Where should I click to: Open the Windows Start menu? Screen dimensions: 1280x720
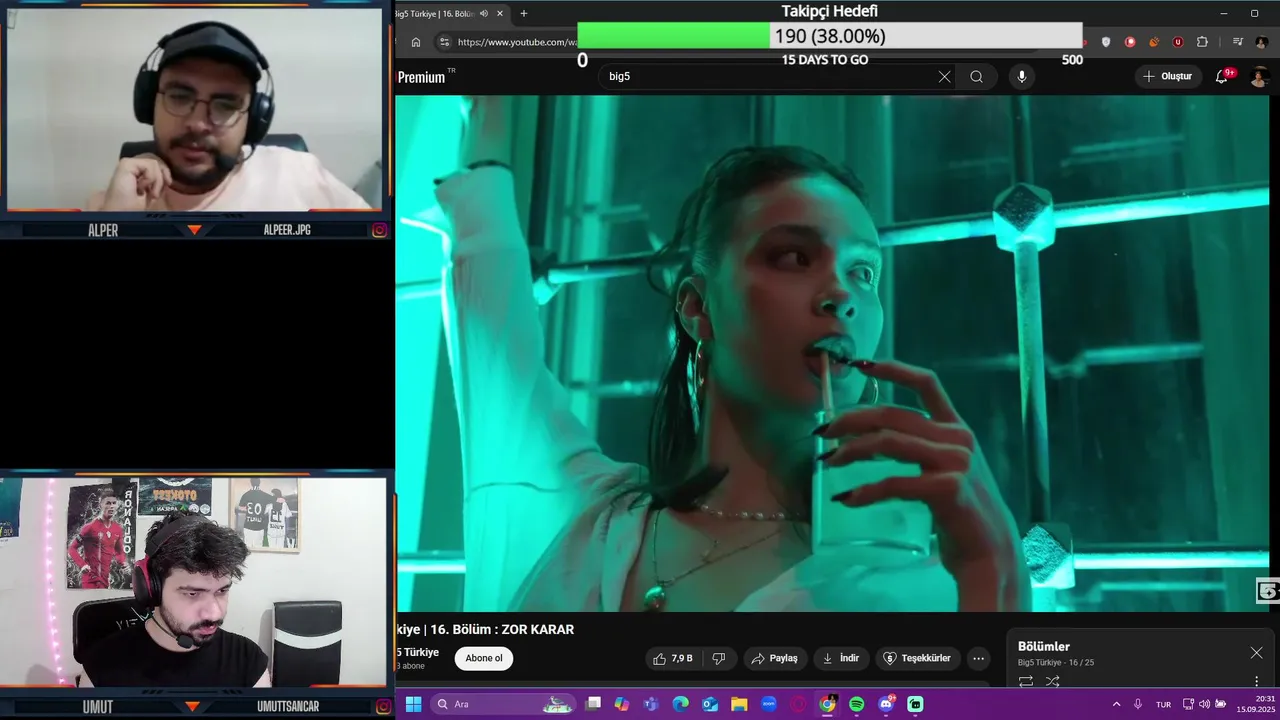tap(413, 704)
